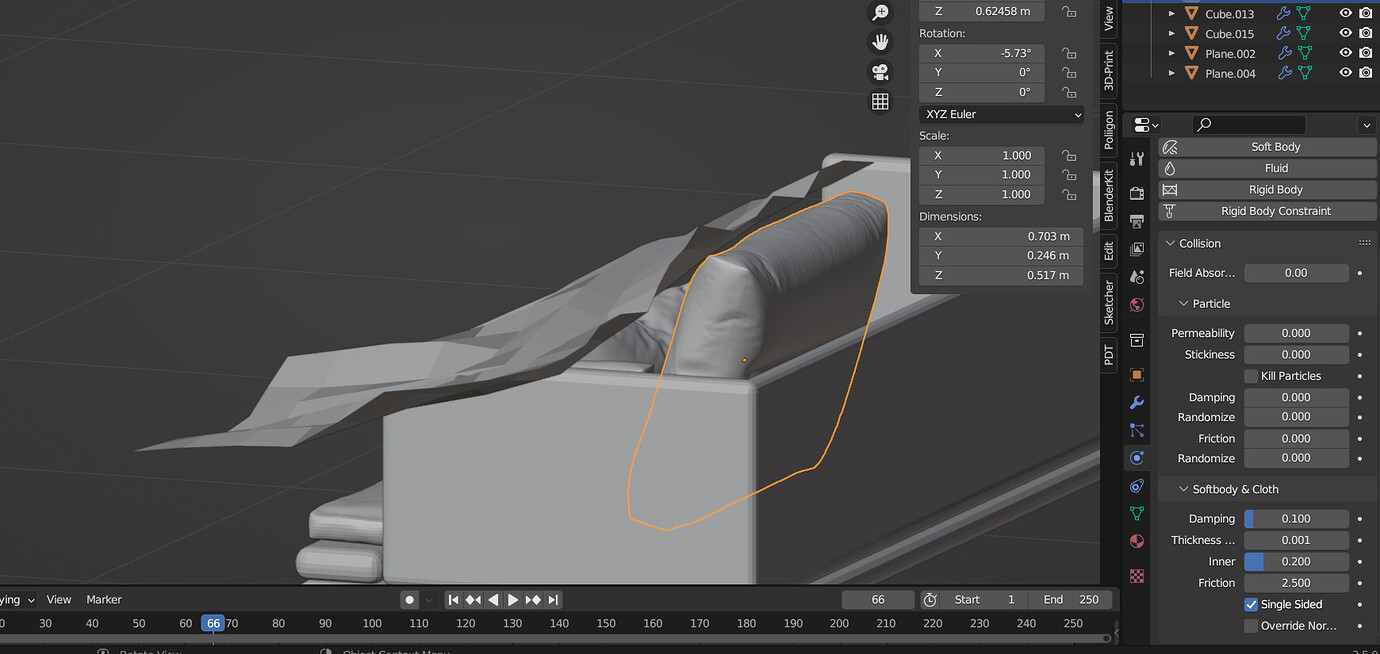Open the Texture properties checker icon

[x=1136, y=576]
